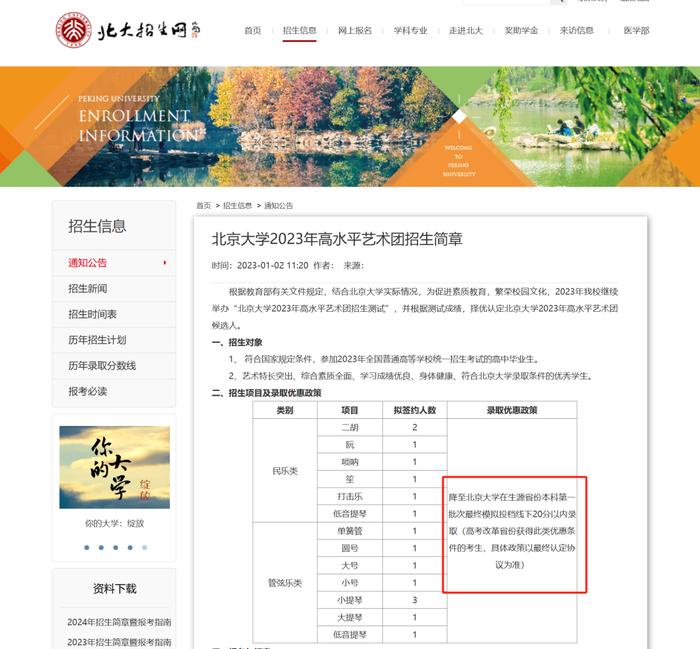This screenshot has height=649, width=700.
Task: Open the 2024年招生简章暨报考指南 download link
Action: 119,622
